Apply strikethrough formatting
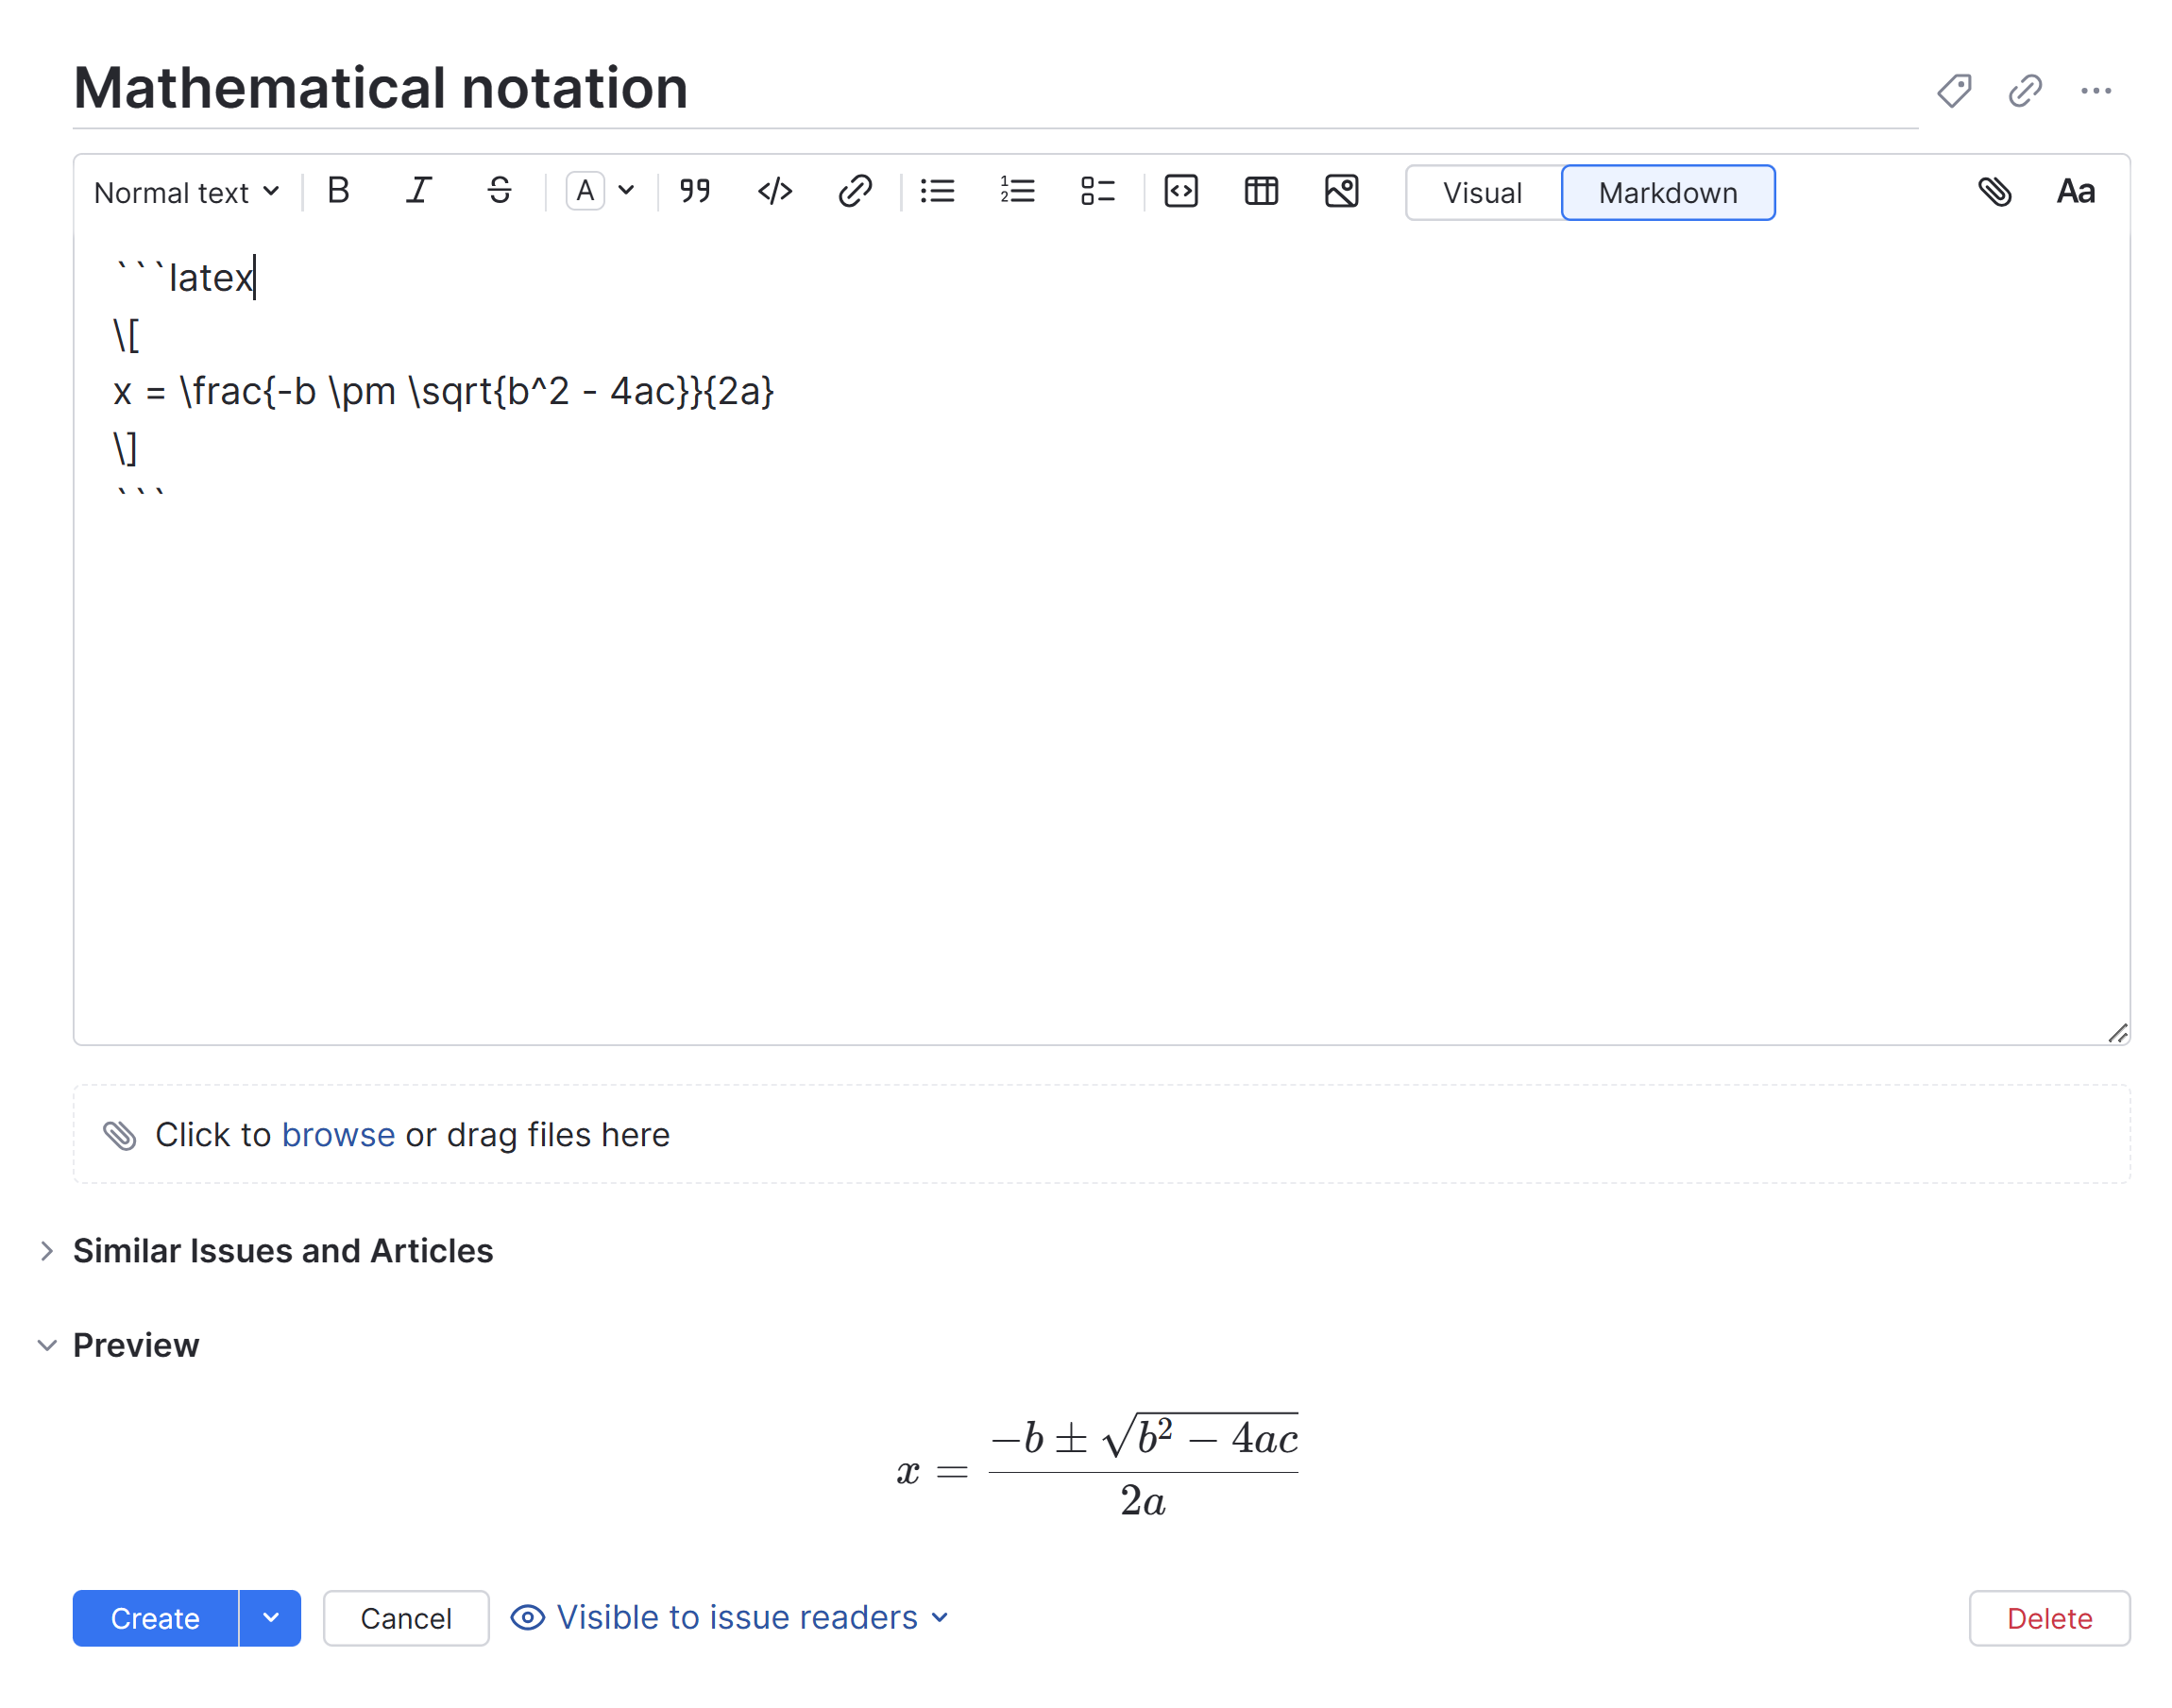The width and height of the screenshot is (2172, 1708). click(499, 191)
